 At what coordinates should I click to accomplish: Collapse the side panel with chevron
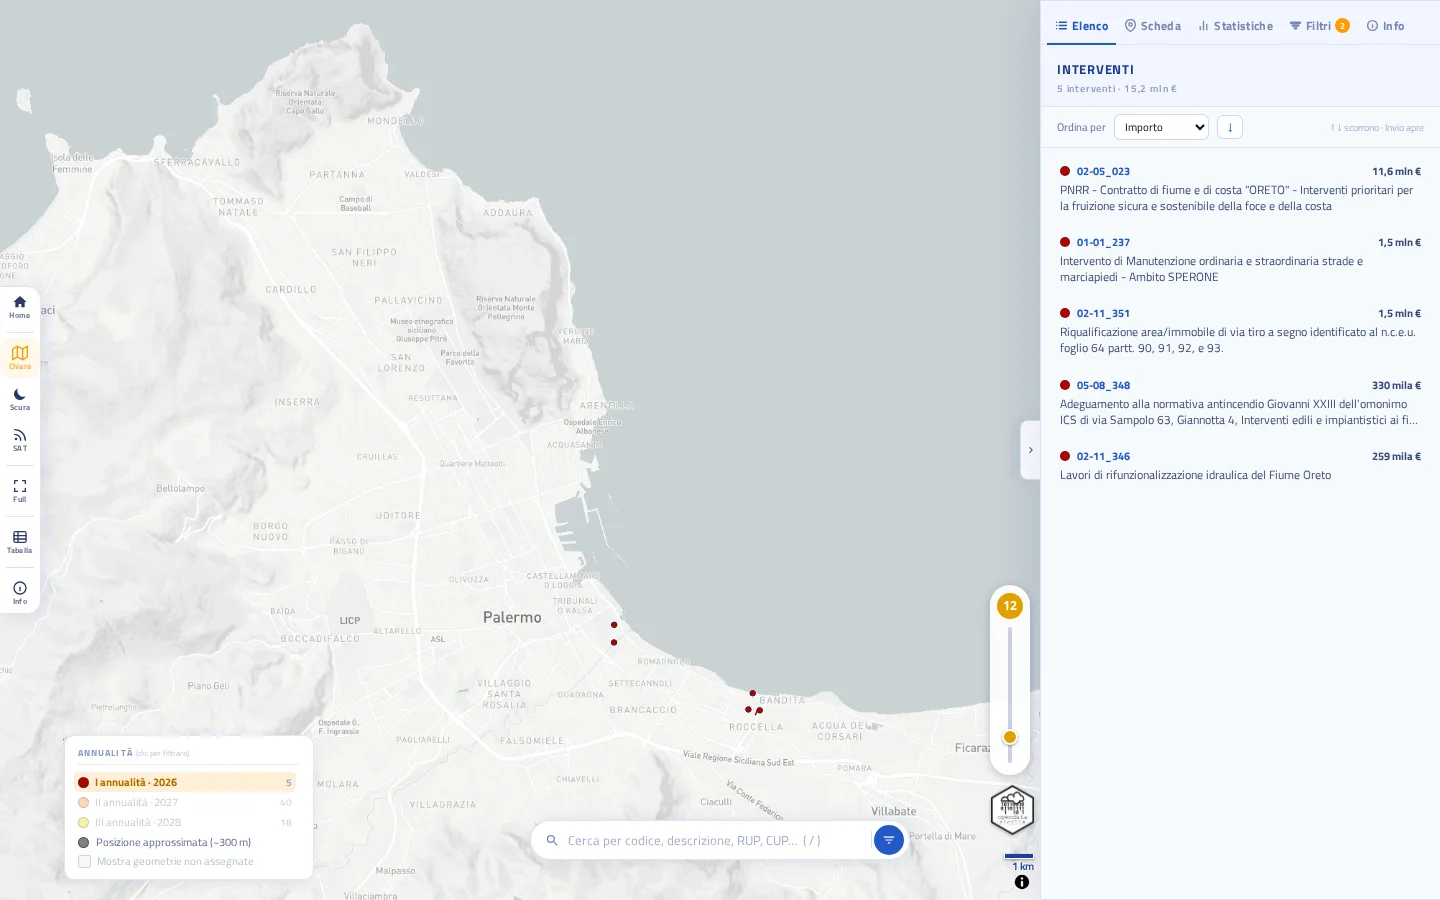coord(1030,450)
